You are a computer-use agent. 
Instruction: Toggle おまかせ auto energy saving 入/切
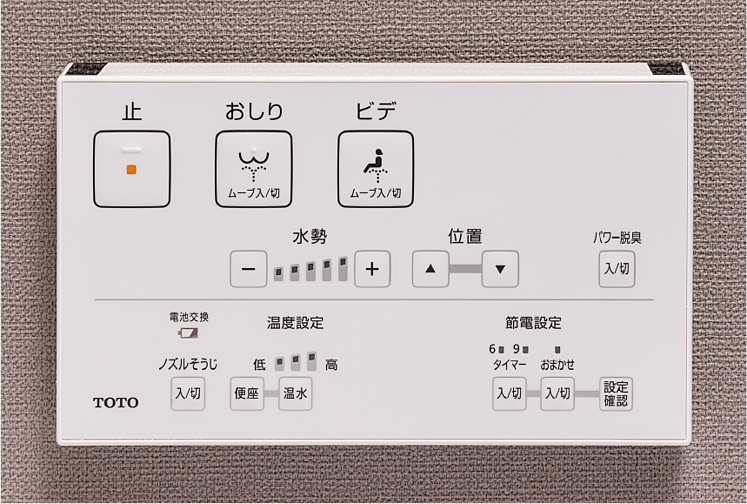[557, 393]
